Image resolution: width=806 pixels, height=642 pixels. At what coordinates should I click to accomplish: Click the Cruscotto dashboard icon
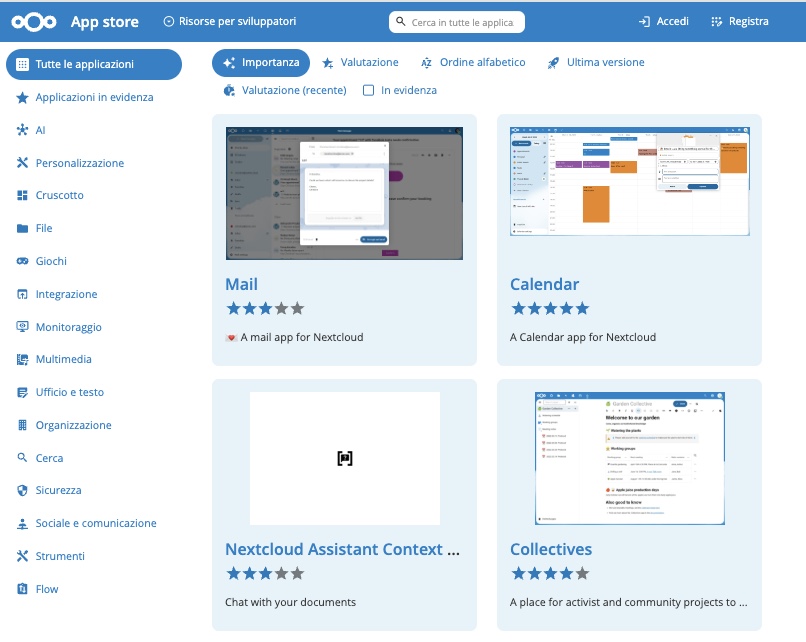coord(22,195)
